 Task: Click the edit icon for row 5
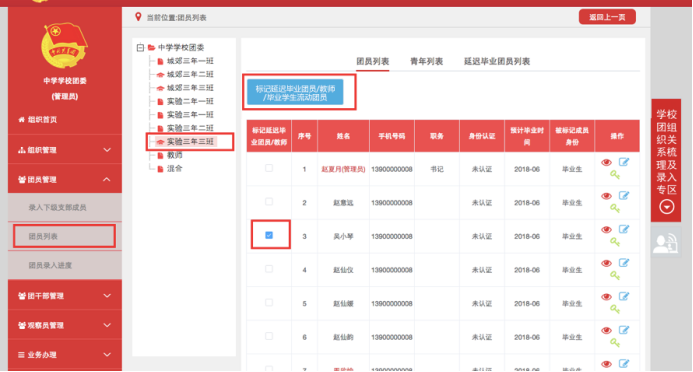624,296
